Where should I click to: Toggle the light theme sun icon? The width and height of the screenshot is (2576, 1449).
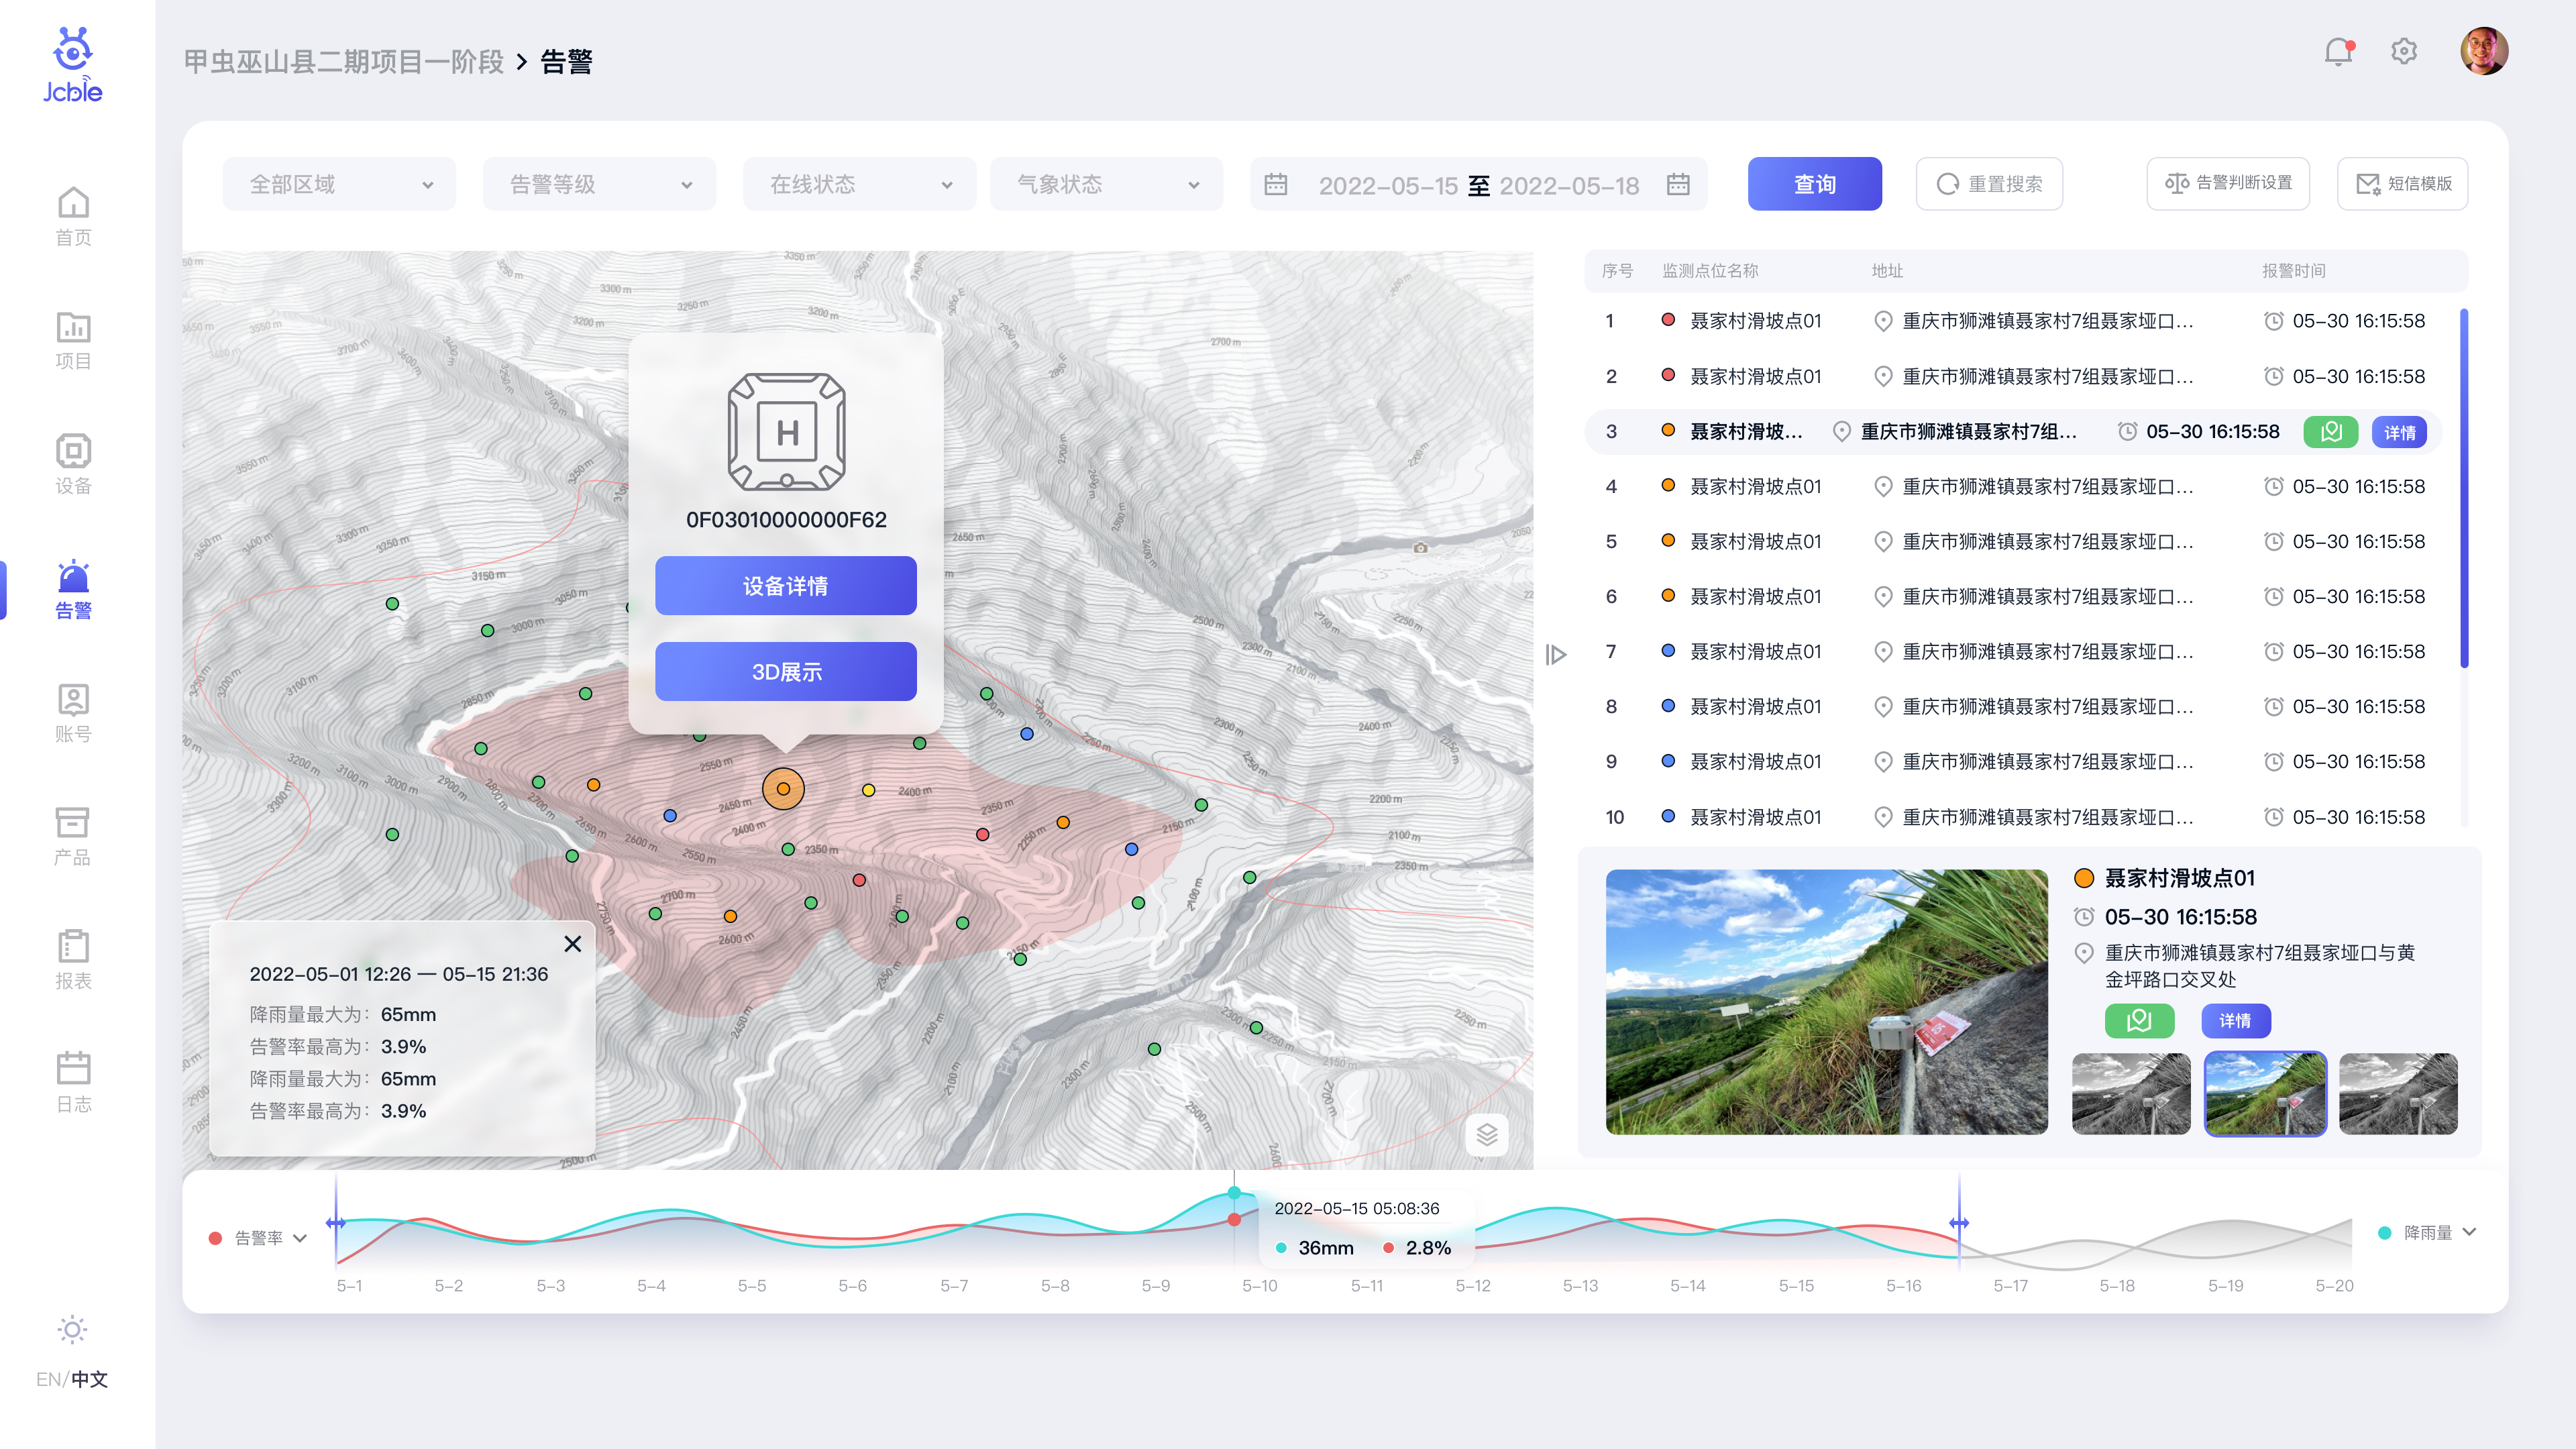[x=72, y=1329]
